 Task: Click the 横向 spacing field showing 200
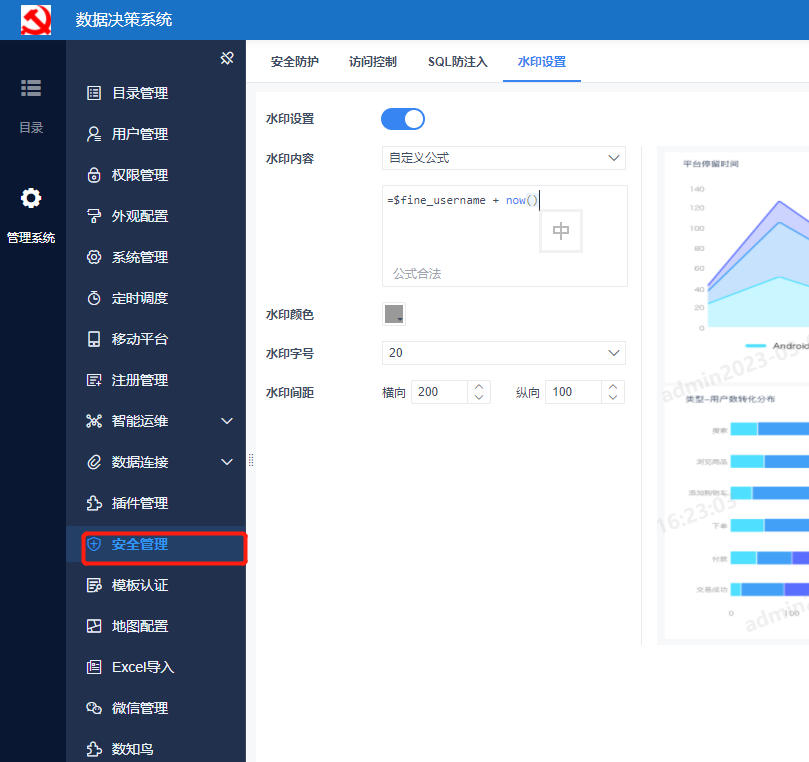point(440,392)
